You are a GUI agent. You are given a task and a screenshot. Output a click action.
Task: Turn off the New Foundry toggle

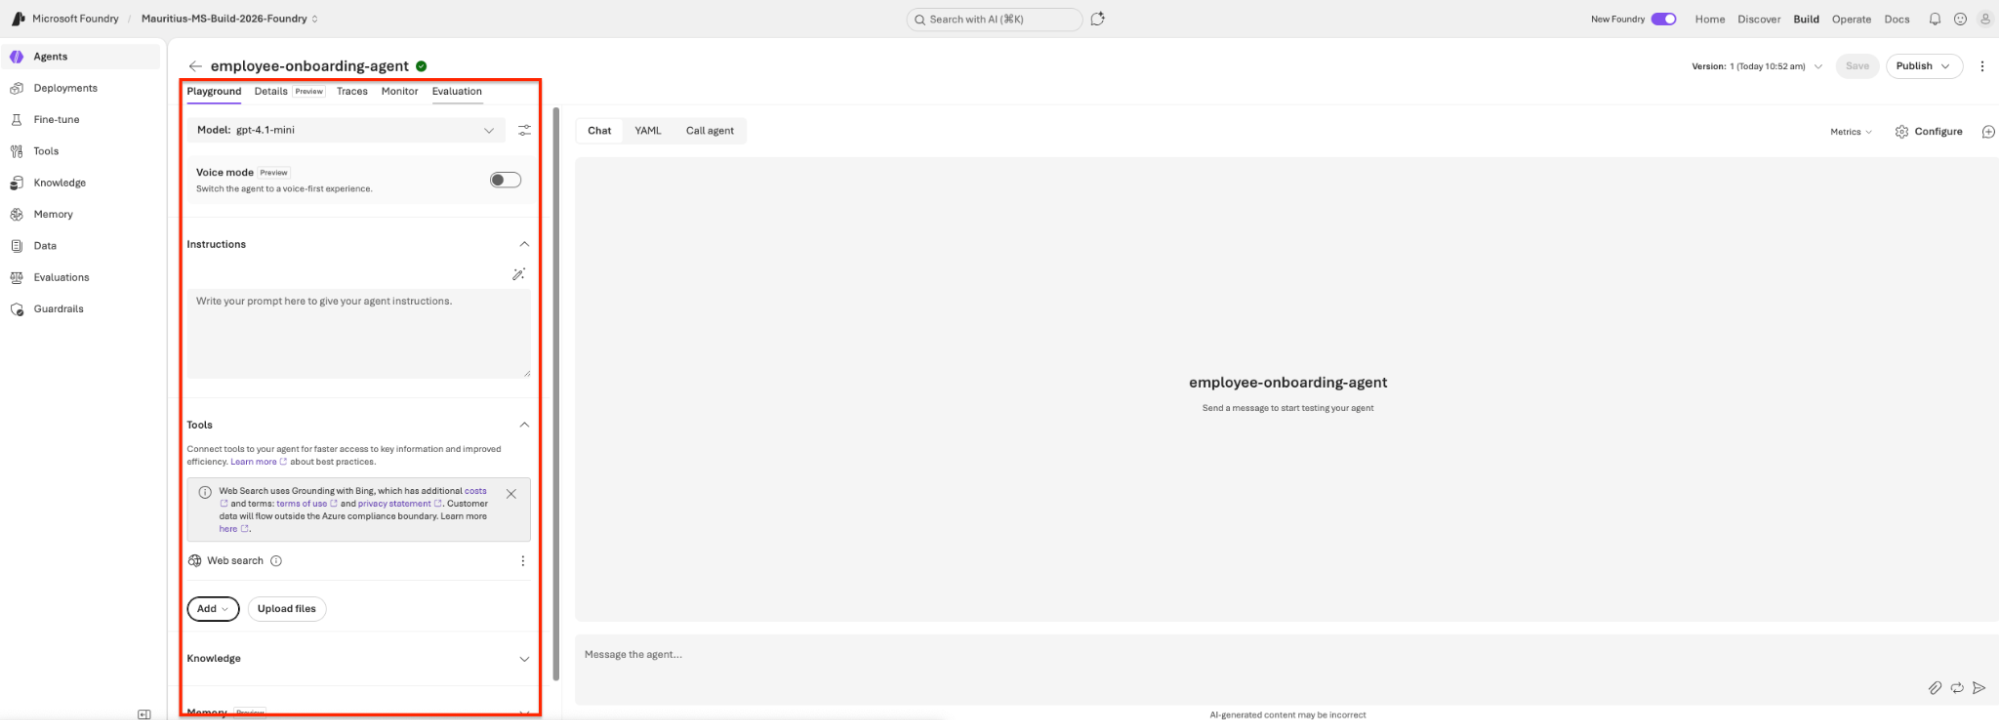[x=1664, y=19]
